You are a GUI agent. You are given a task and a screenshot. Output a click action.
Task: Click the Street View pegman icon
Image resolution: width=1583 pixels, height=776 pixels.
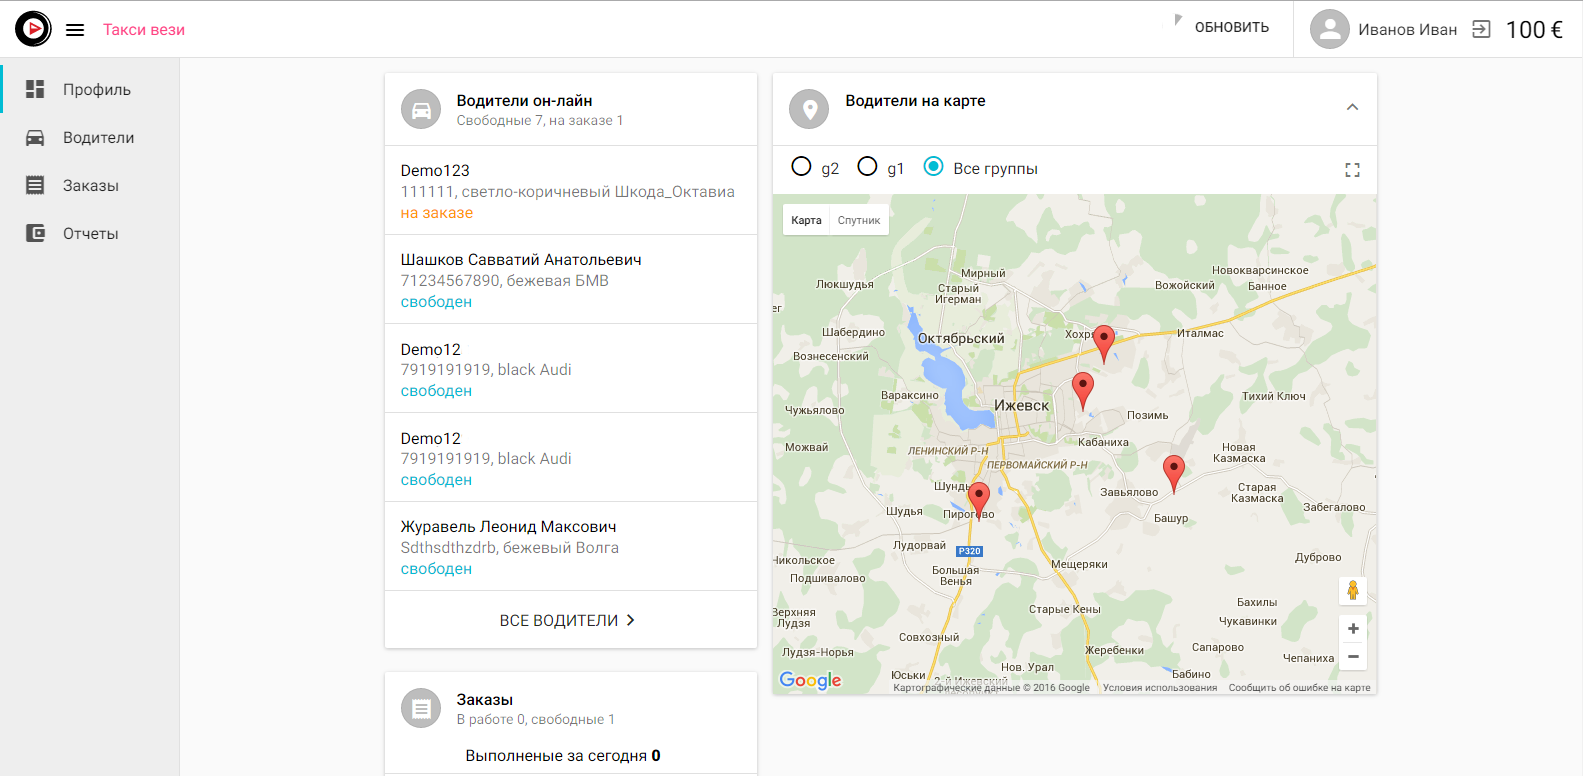[1352, 591]
